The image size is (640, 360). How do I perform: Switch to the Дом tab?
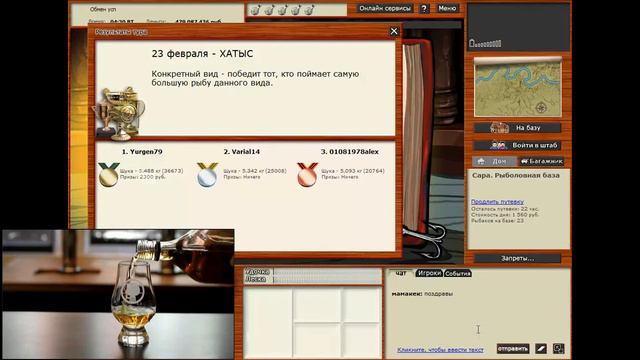(494, 161)
